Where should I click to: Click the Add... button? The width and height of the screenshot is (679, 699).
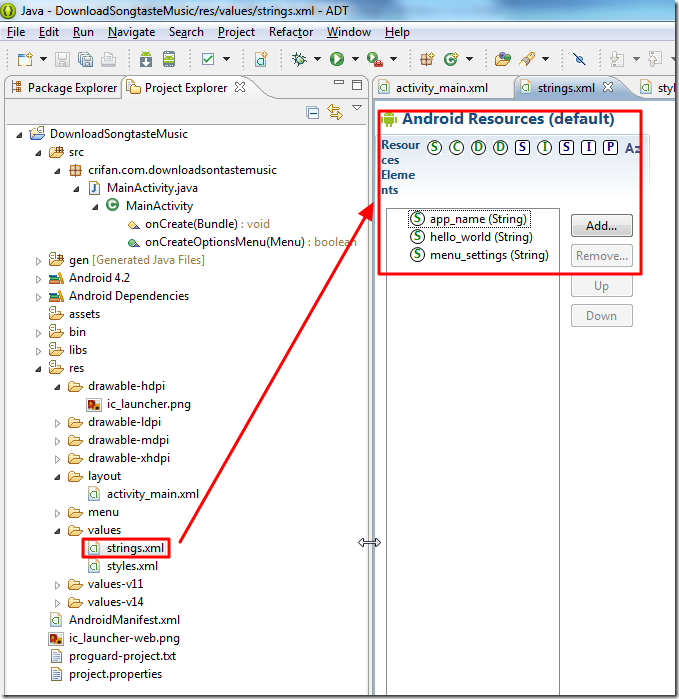pyautogui.click(x=601, y=226)
